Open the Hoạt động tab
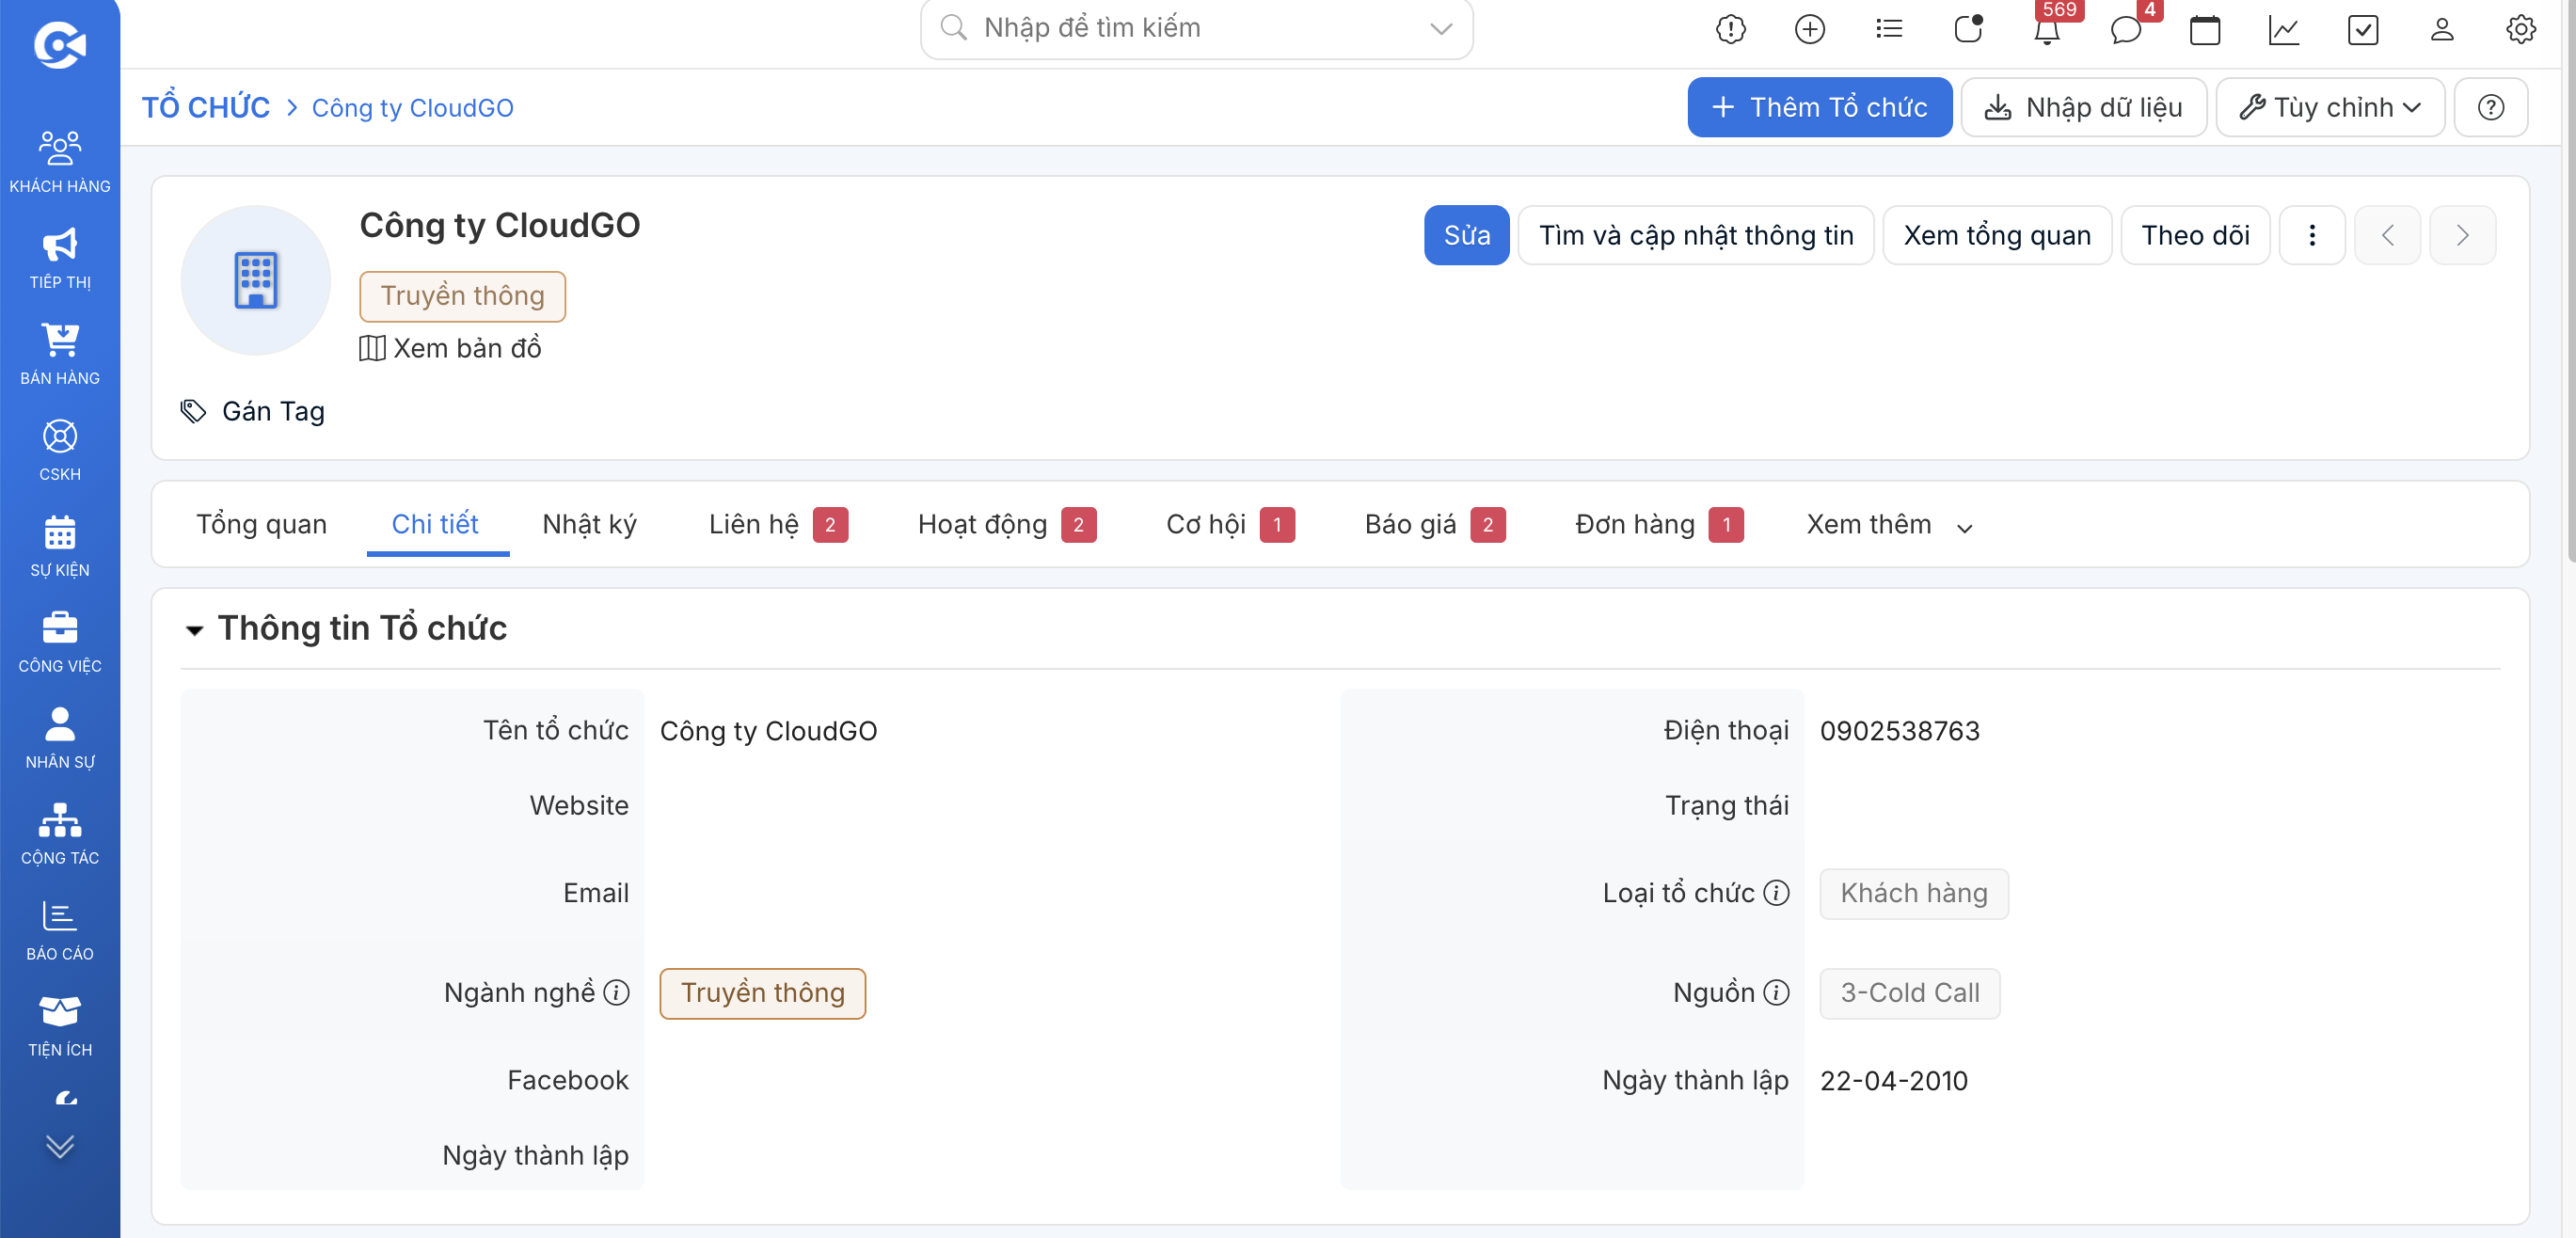The width and height of the screenshot is (2576, 1238). [1006, 524]
